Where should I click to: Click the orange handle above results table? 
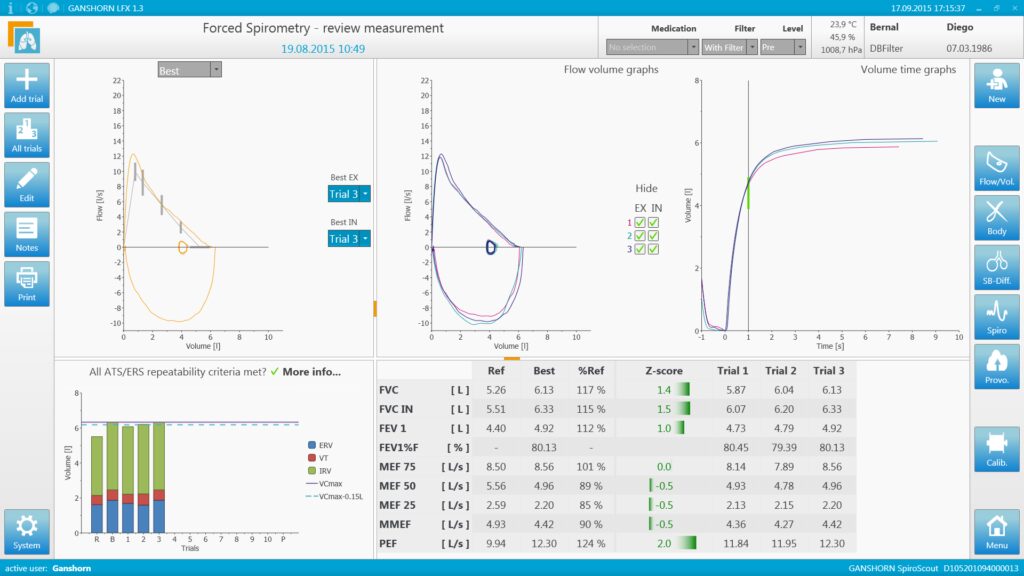coord(512,359)
